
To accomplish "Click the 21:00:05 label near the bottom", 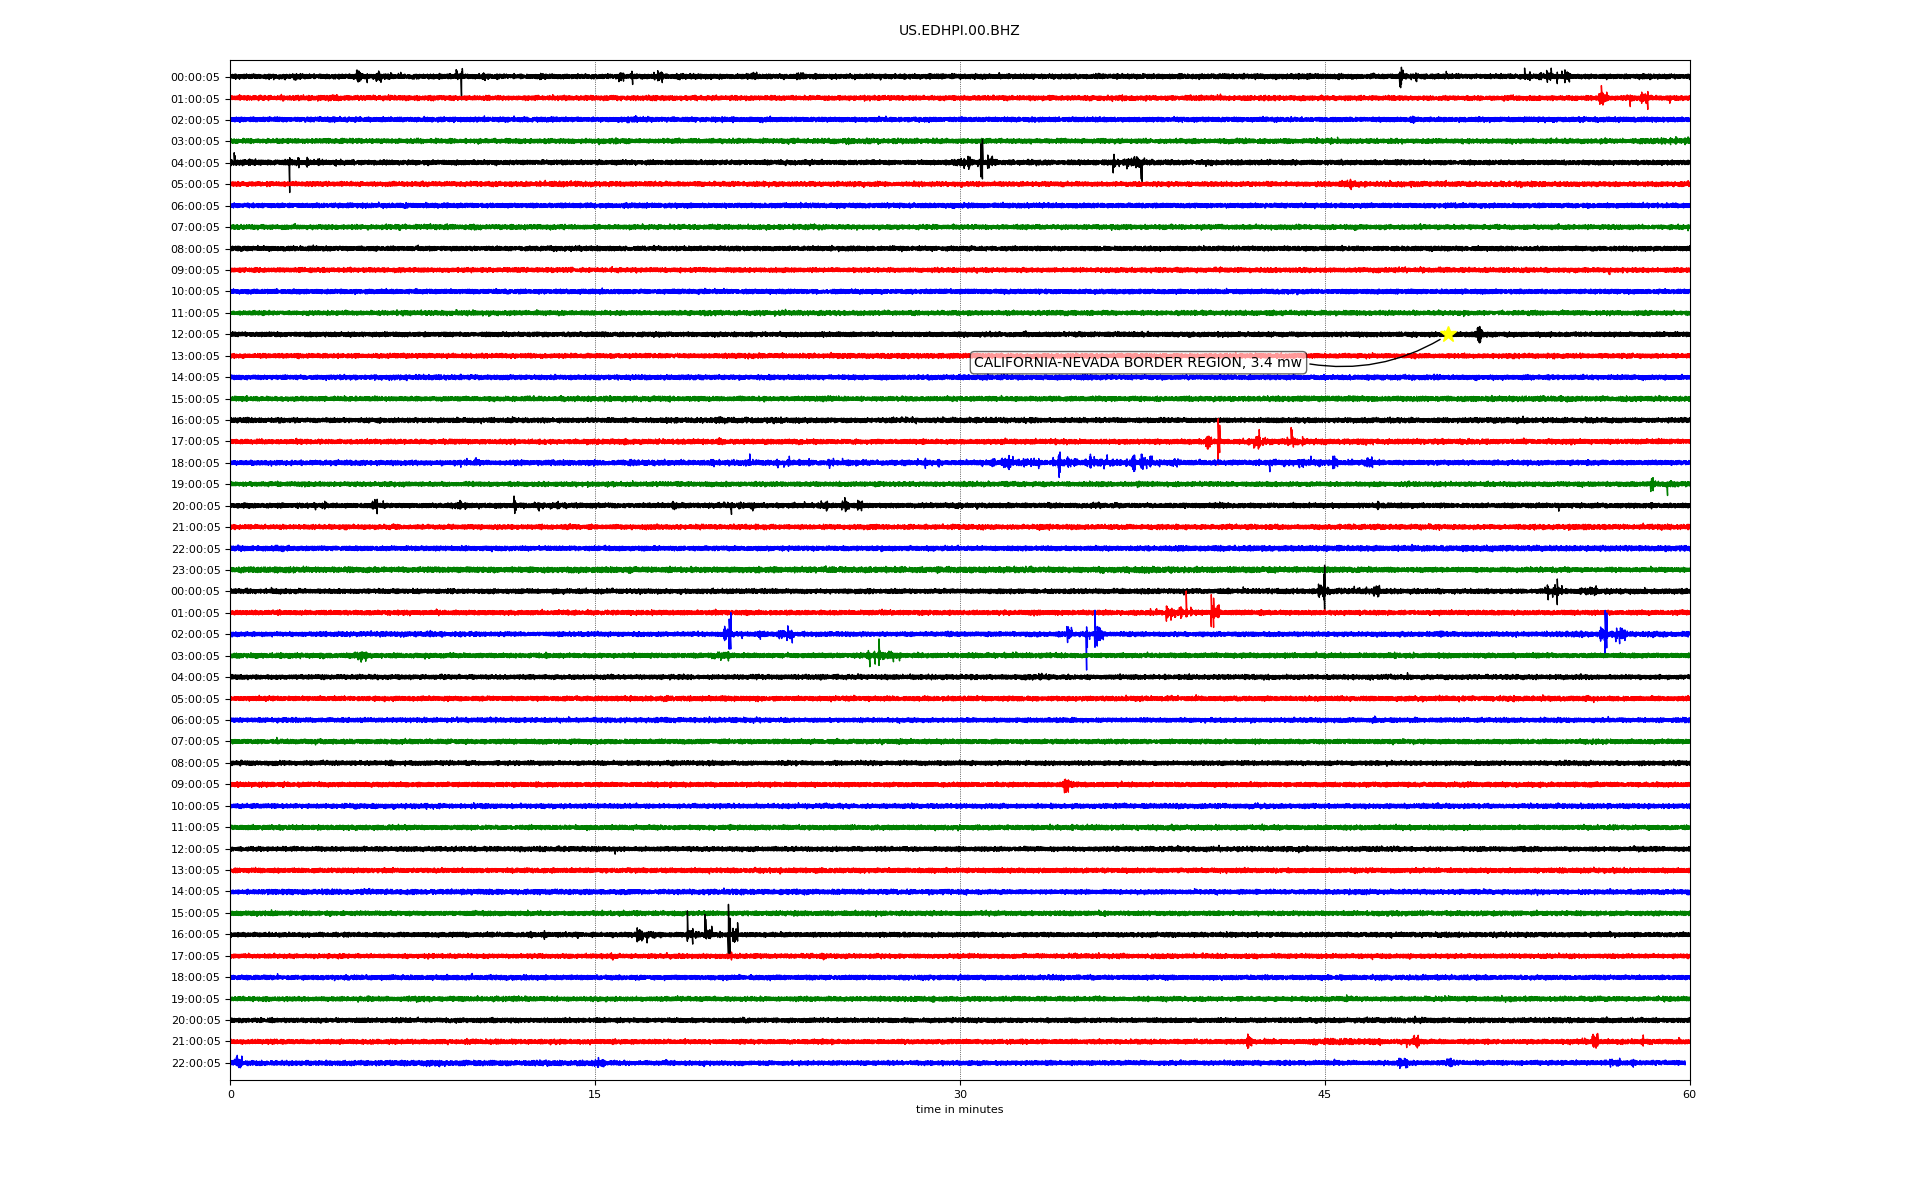I will click(x=195, y=1042).
